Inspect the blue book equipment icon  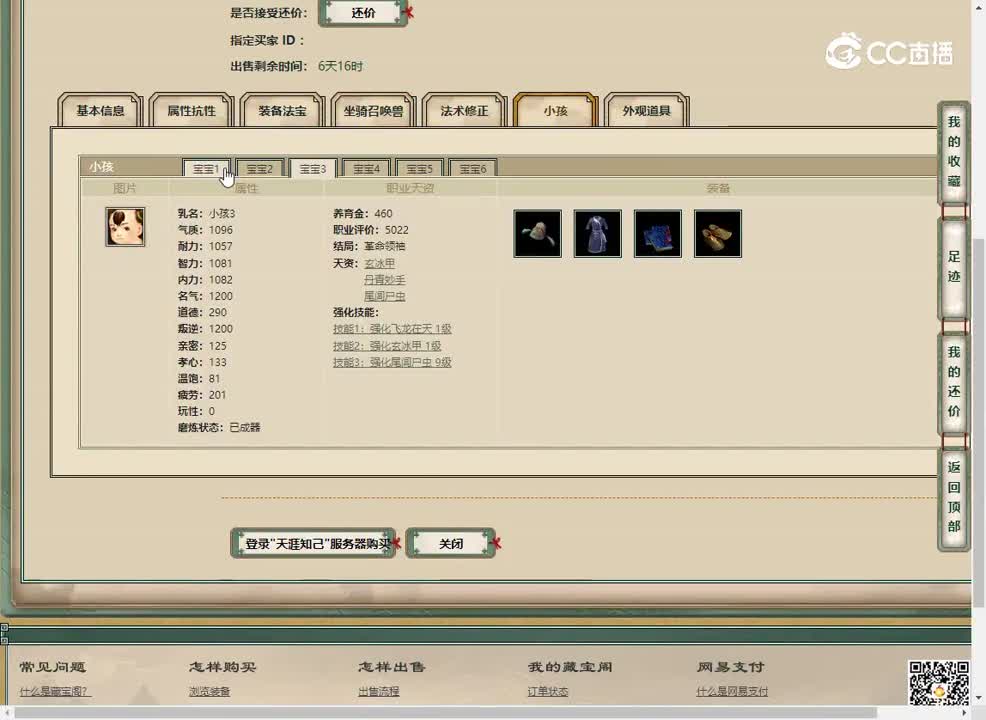(657, 233)
